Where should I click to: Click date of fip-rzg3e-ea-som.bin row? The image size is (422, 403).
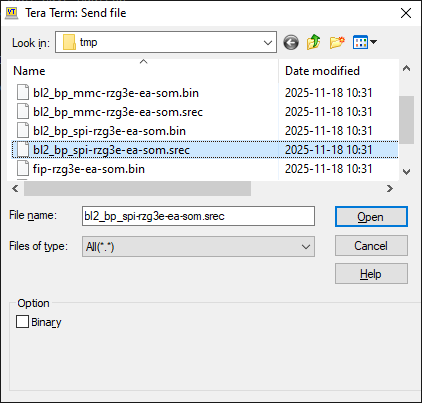click(x=329, y=169)
